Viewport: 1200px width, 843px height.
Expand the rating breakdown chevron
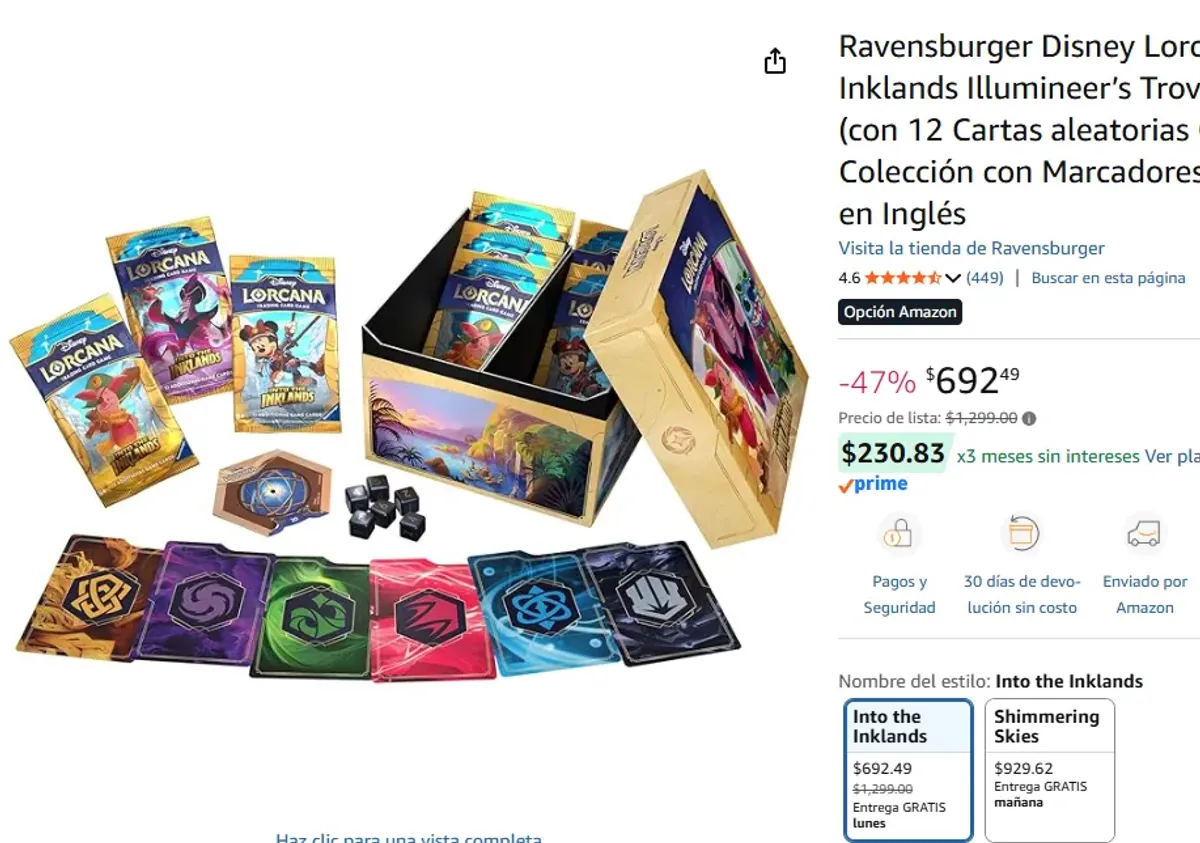tap(952, 278)
